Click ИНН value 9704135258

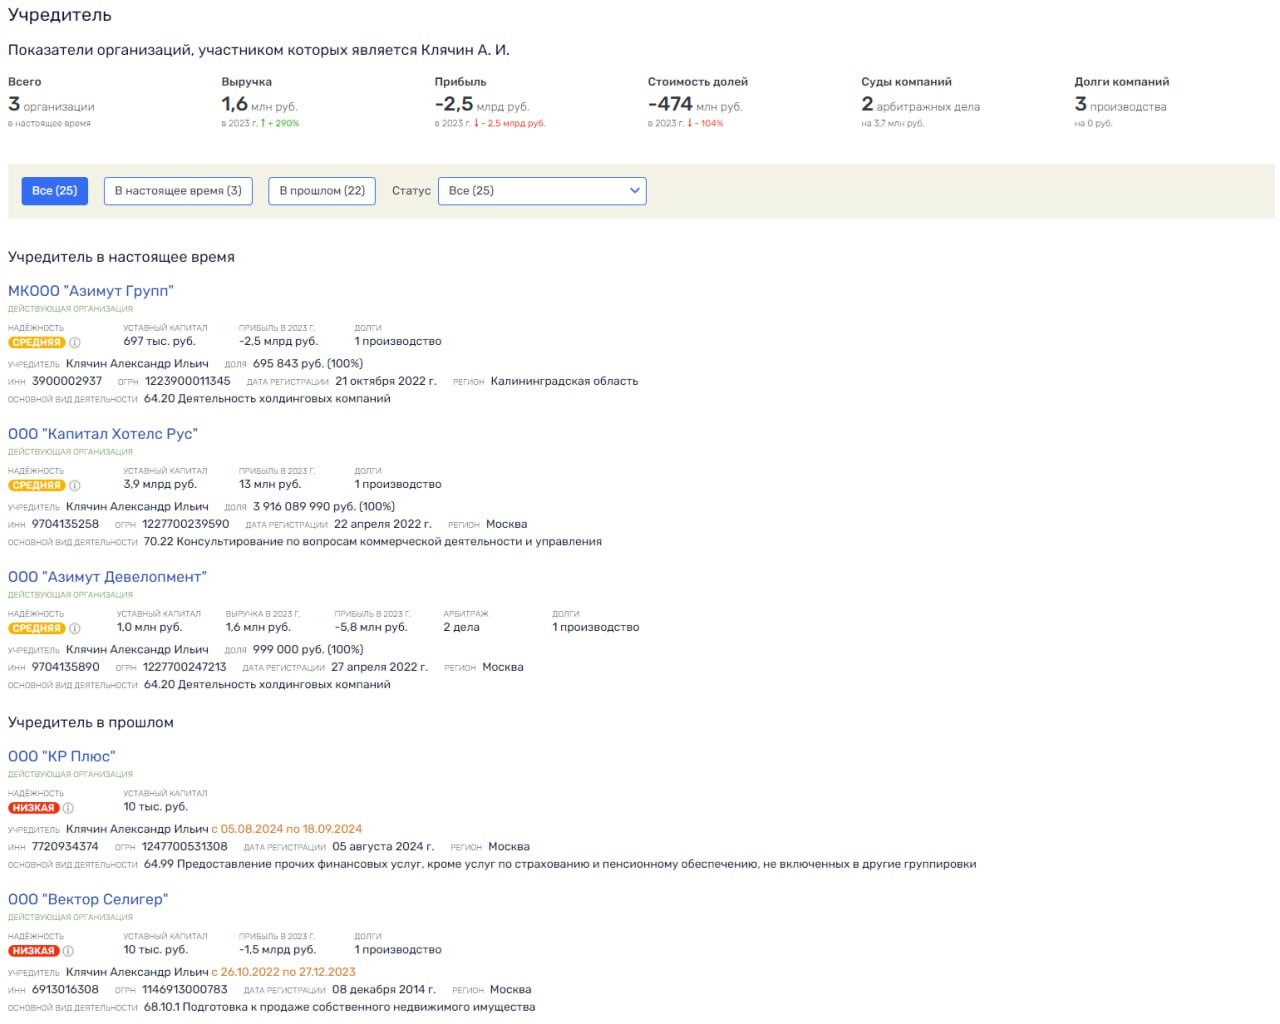click(66, 524)
